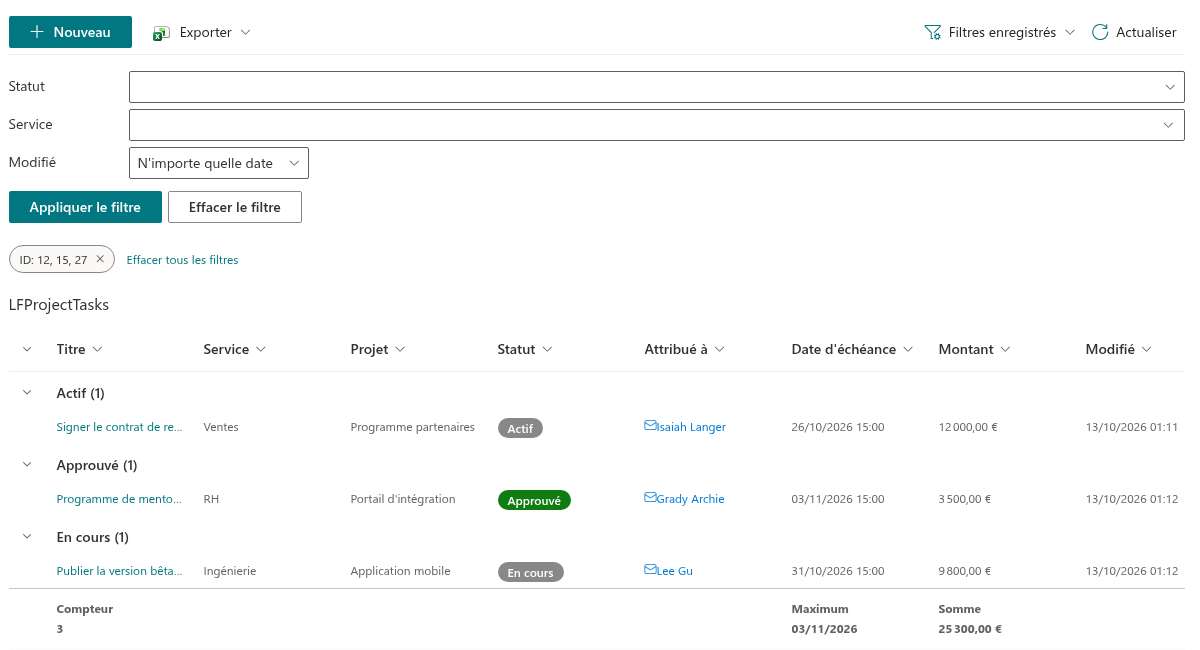Open Isaiah Langer's profile link
This screenshot has width=1200, height=650.
[x=691, y=427]
